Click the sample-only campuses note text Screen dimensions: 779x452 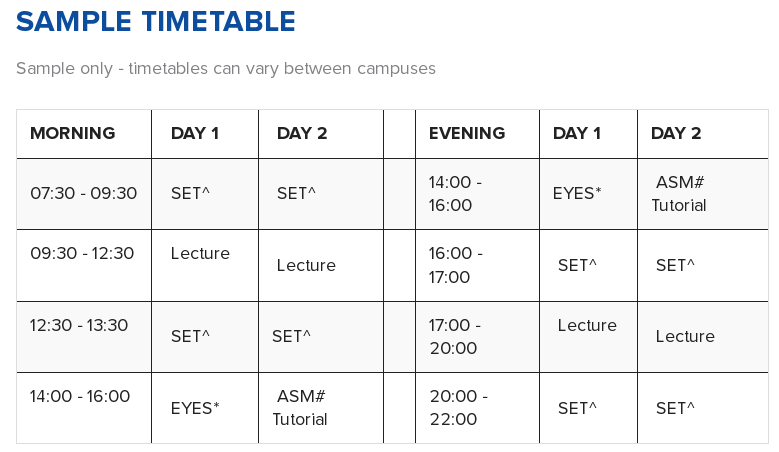coord(226,68)
